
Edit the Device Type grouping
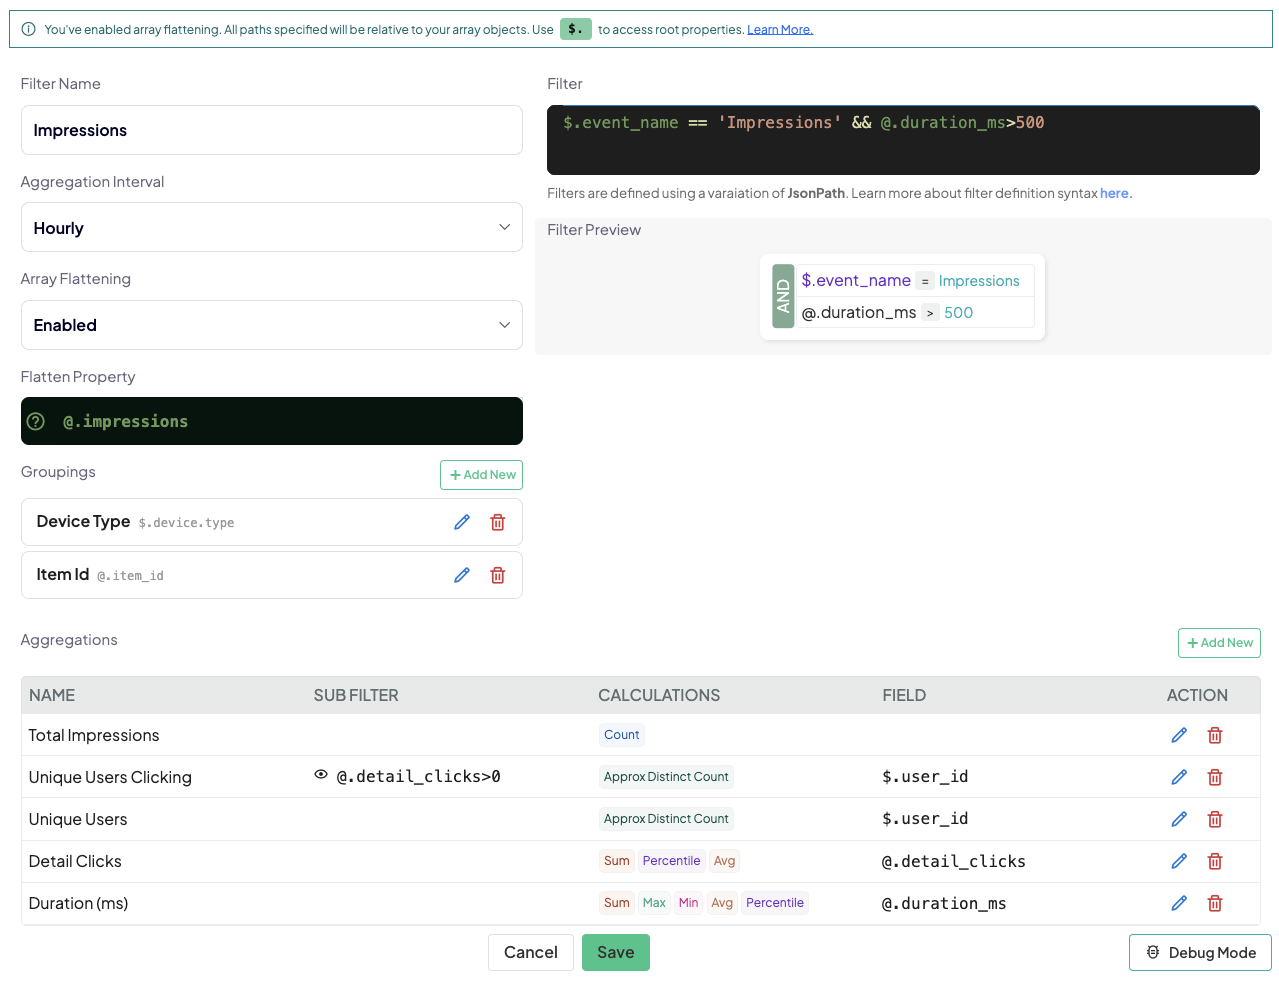461,521
